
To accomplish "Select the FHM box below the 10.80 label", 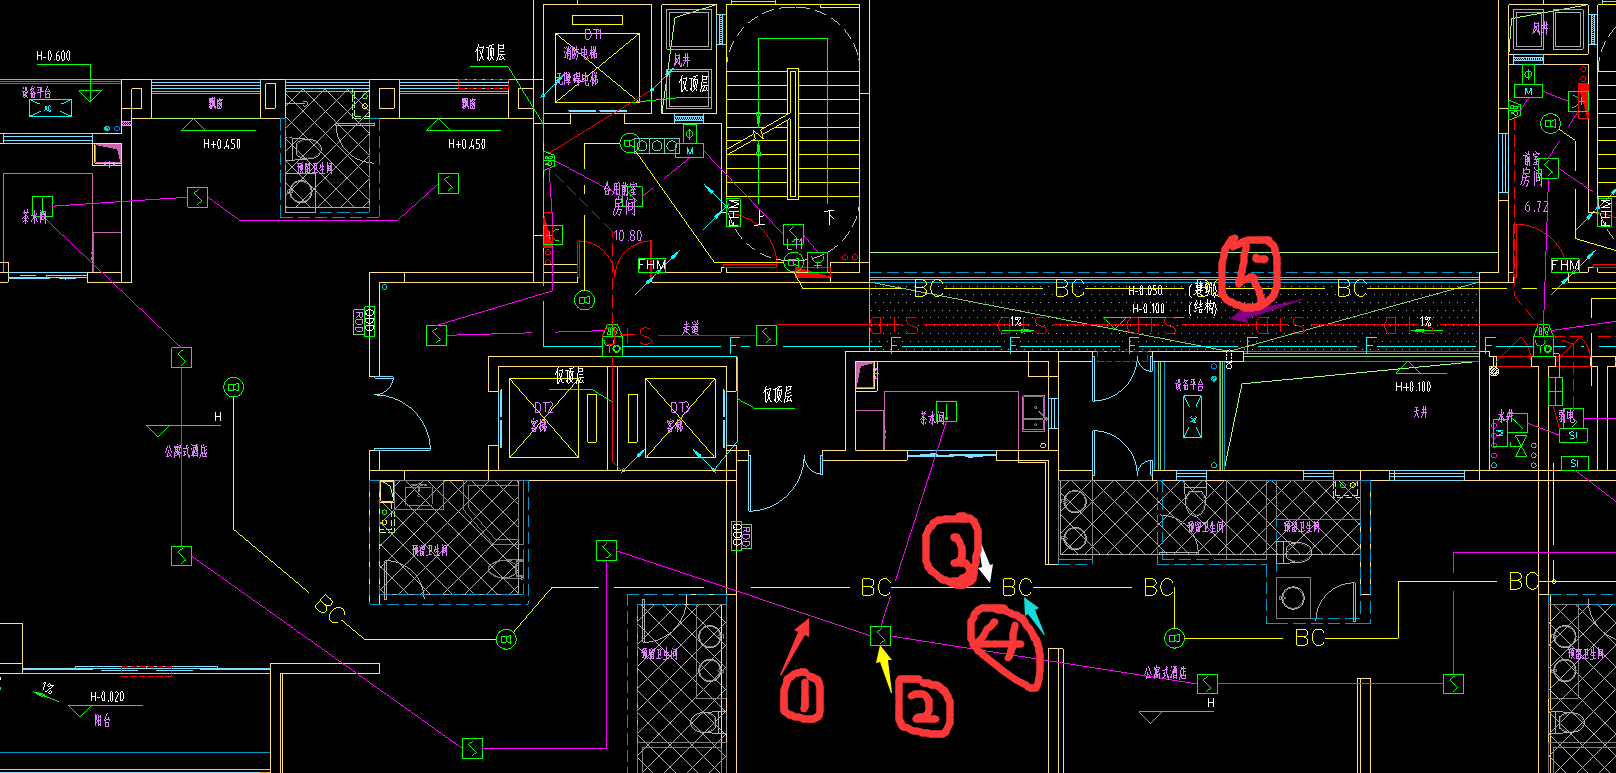I will [652, 265].
